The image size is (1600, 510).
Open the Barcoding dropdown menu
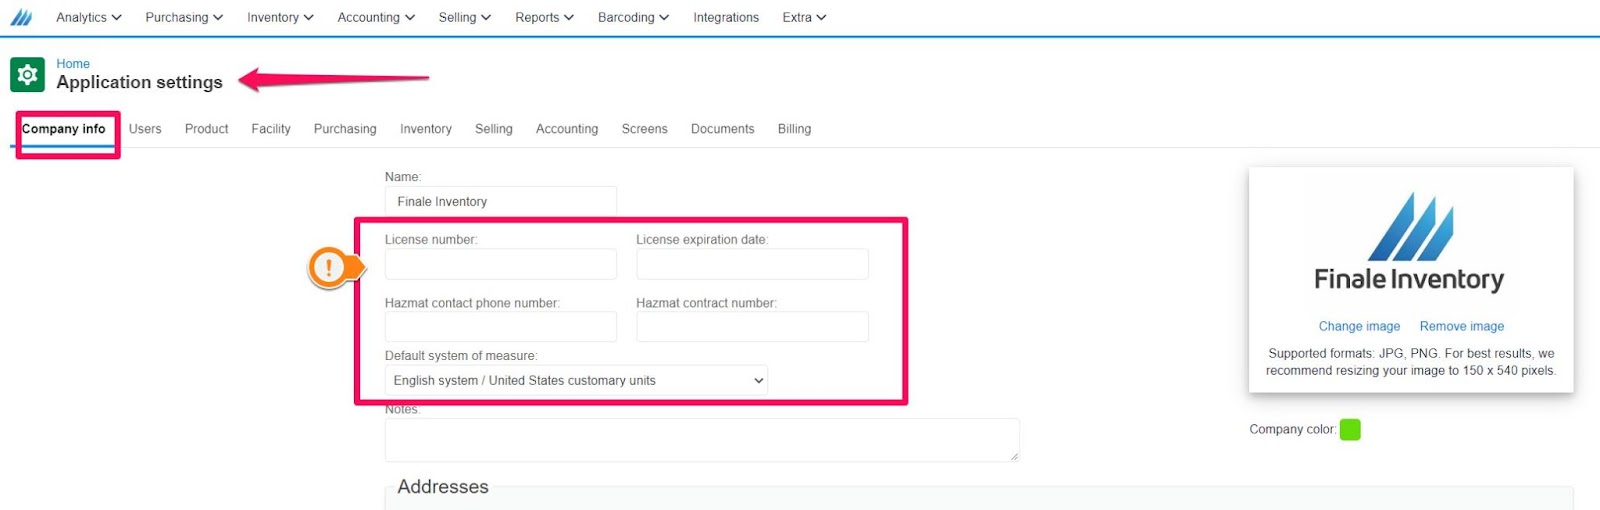[x=633, y=17]
